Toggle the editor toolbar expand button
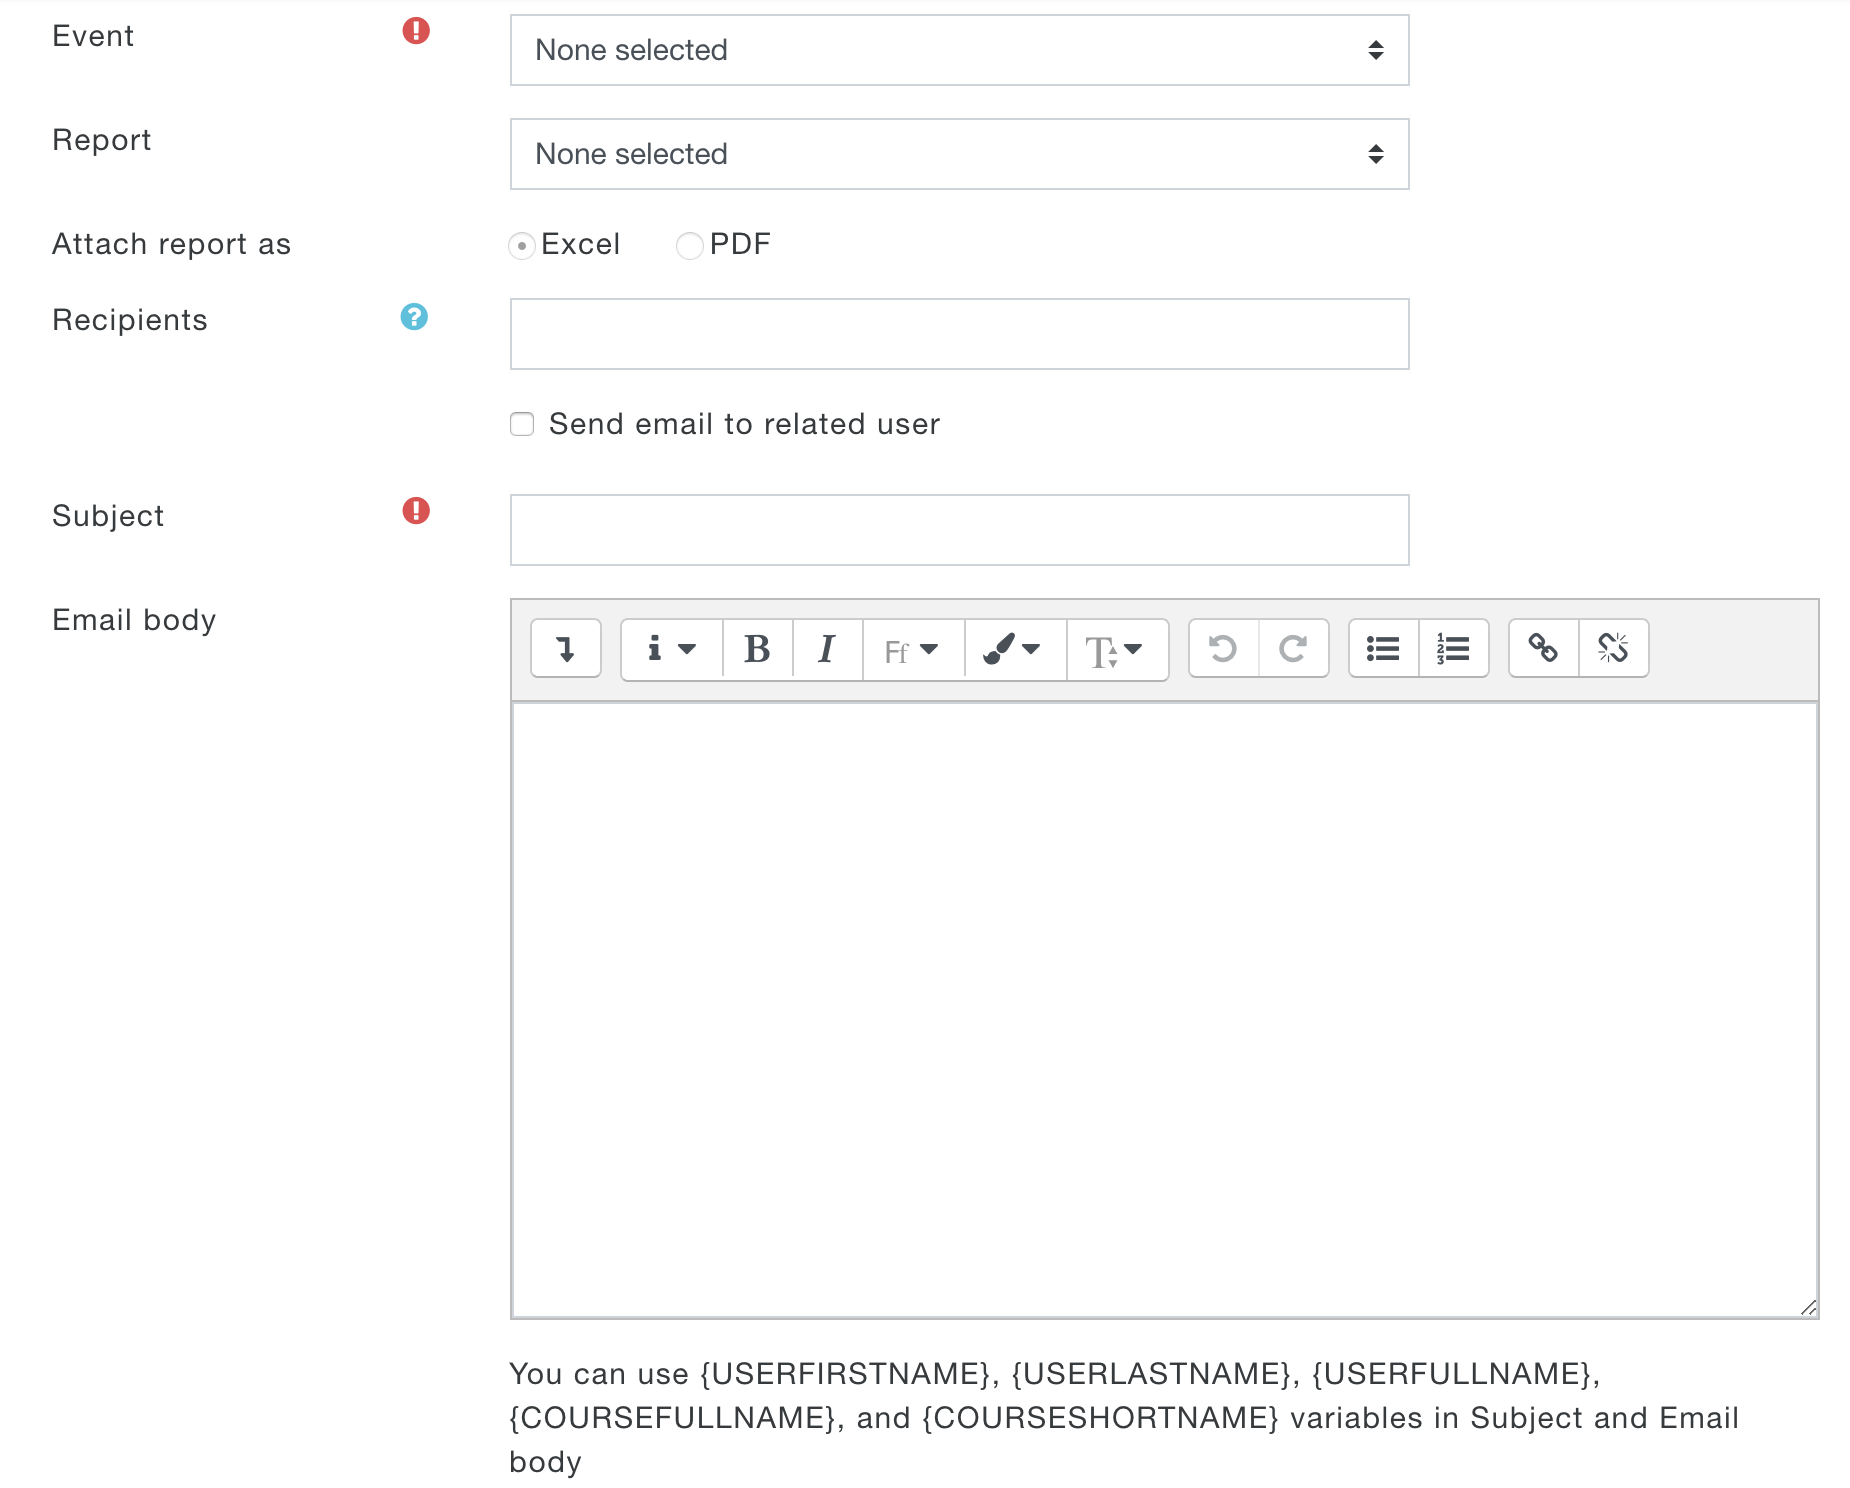 (x=566, y=649)
